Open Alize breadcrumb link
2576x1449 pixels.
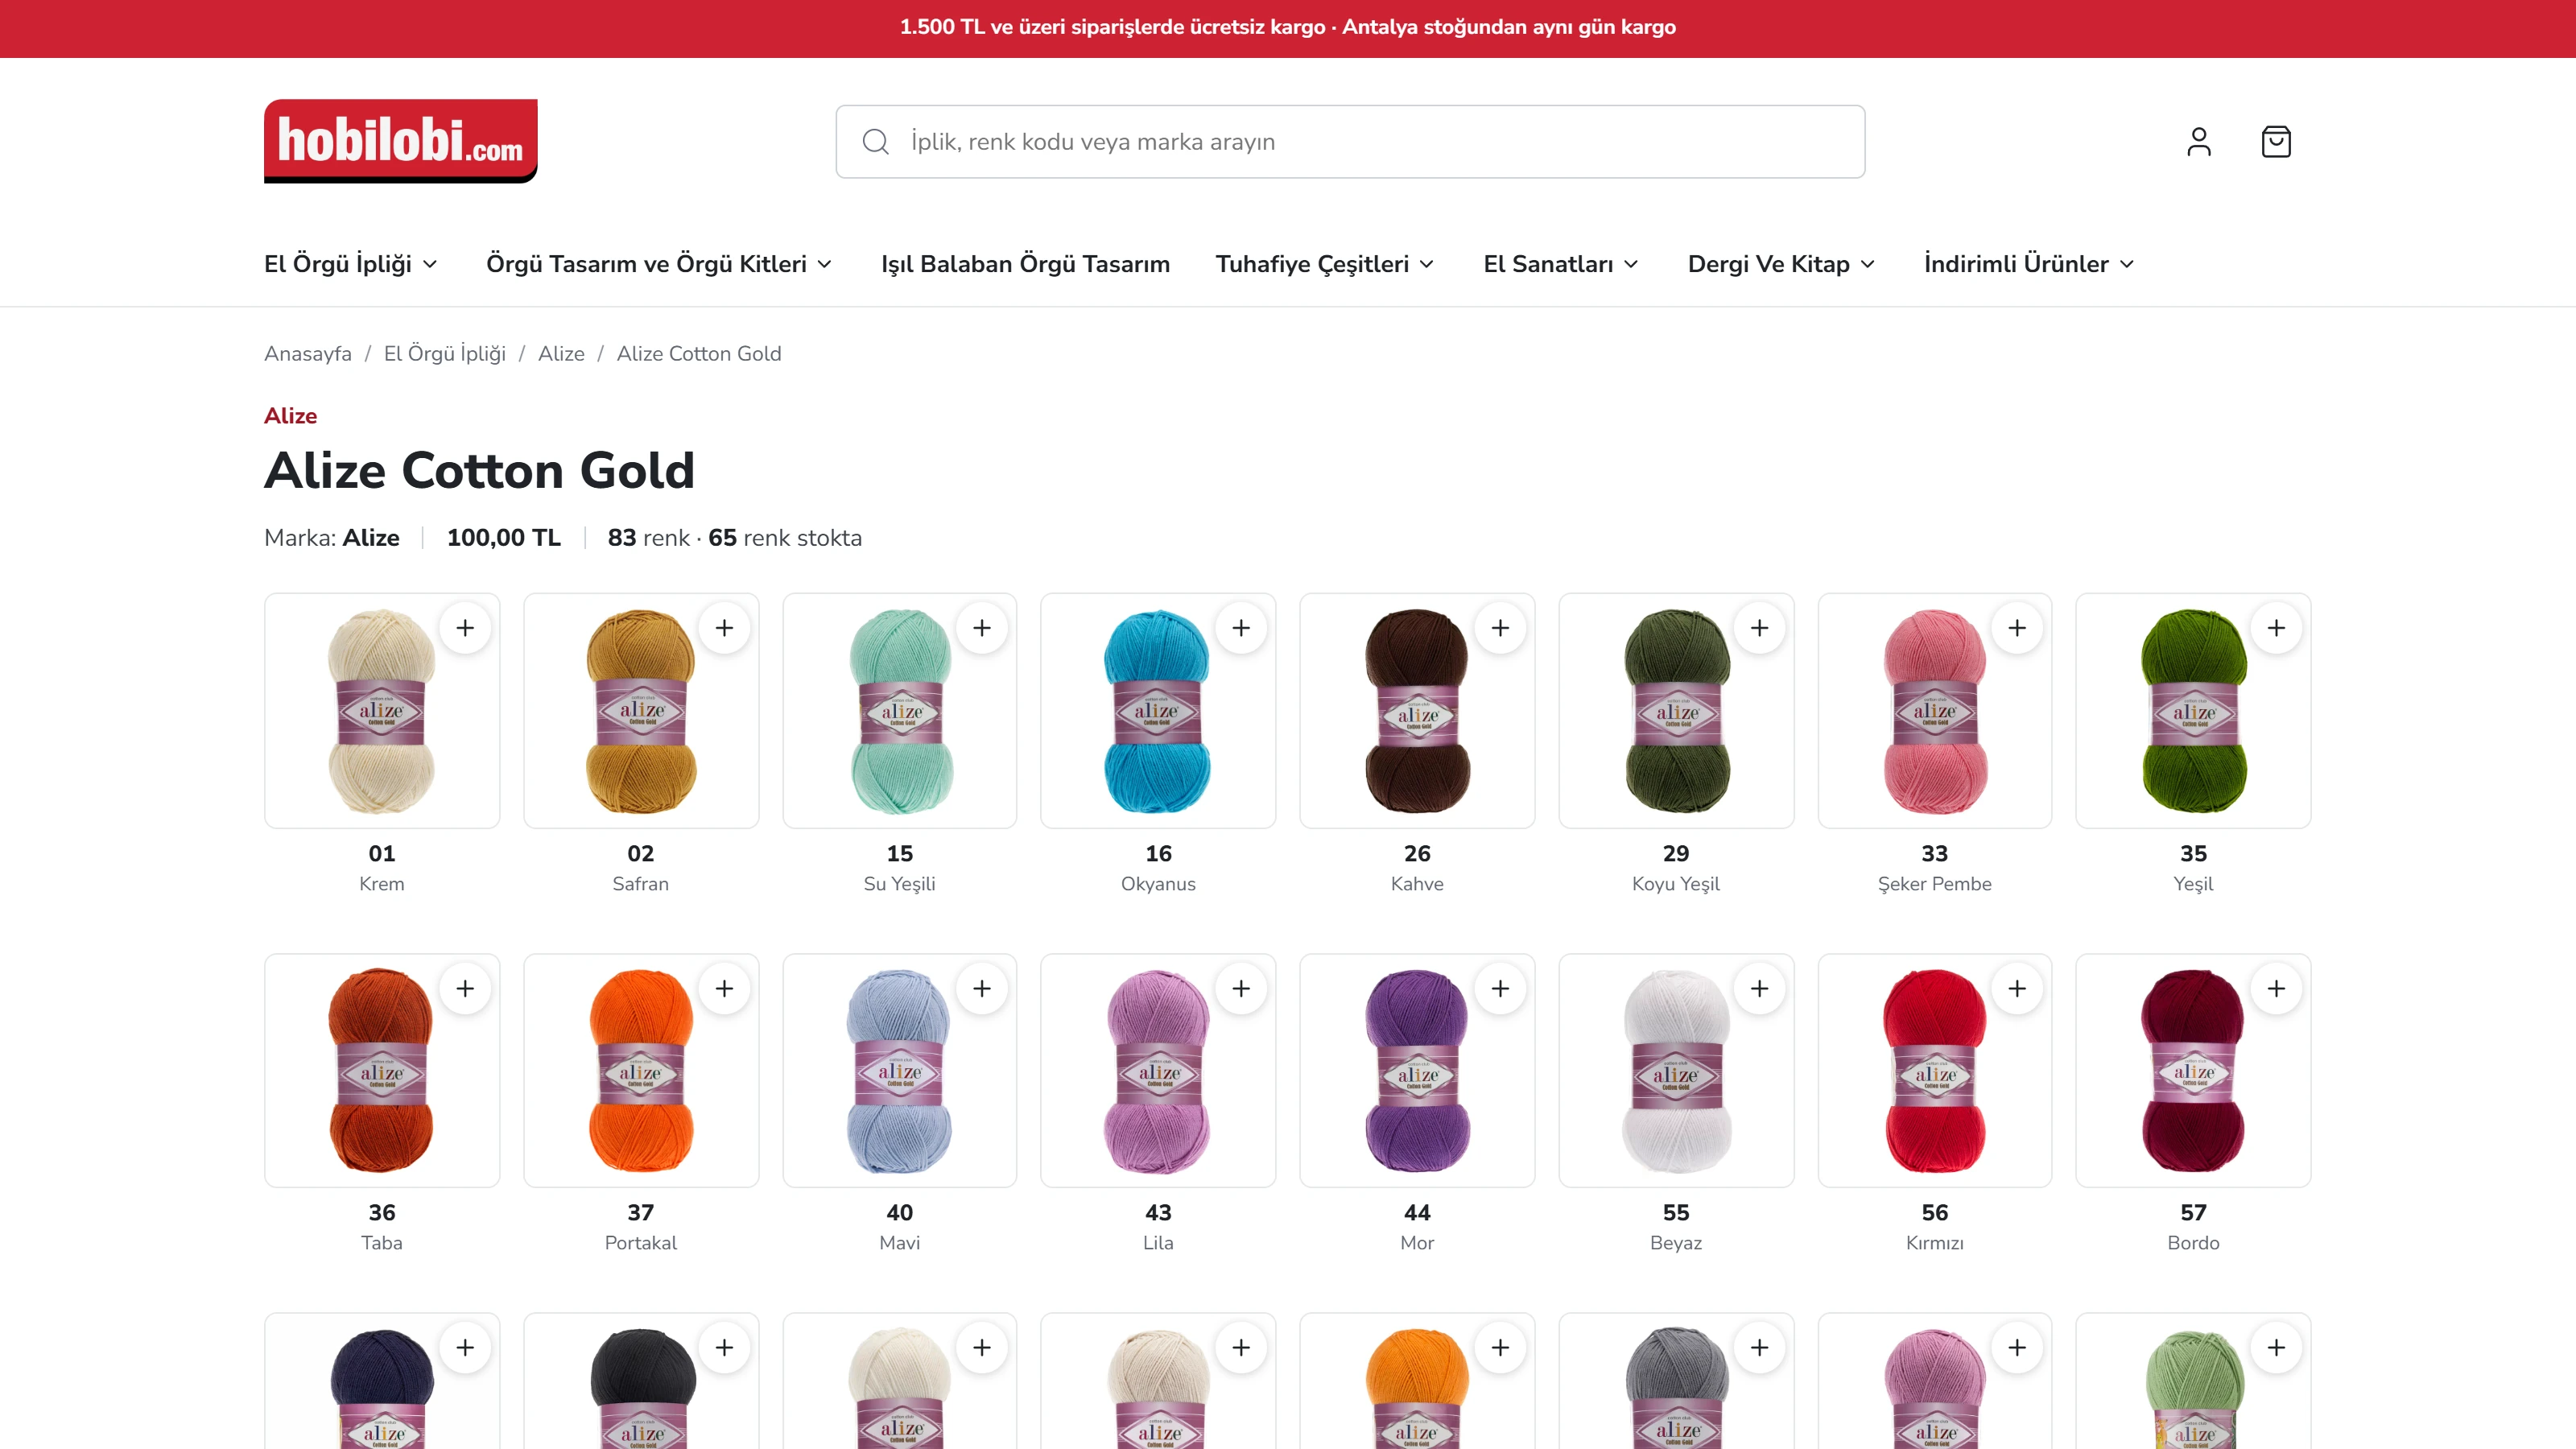click(x=561, y=354)
